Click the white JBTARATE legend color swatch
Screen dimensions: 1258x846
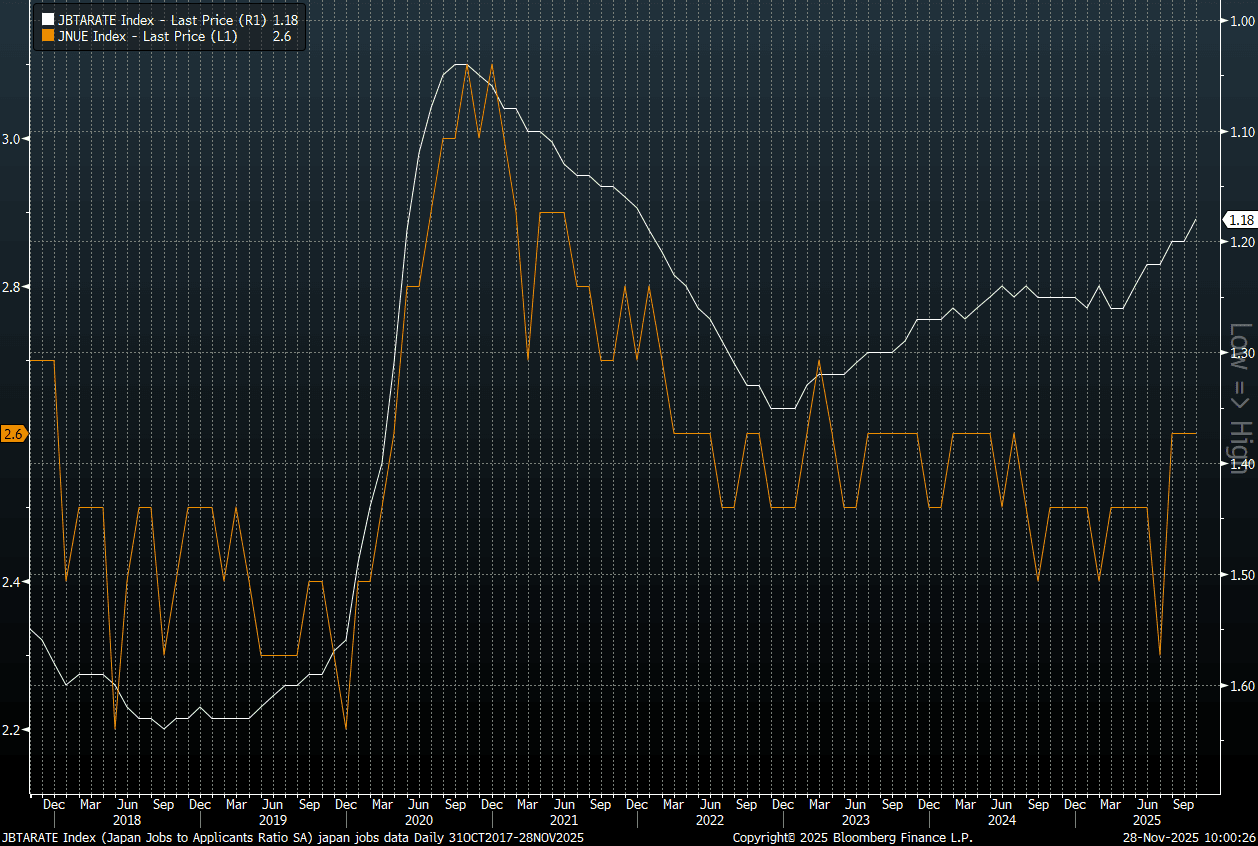tap(47, 19)
